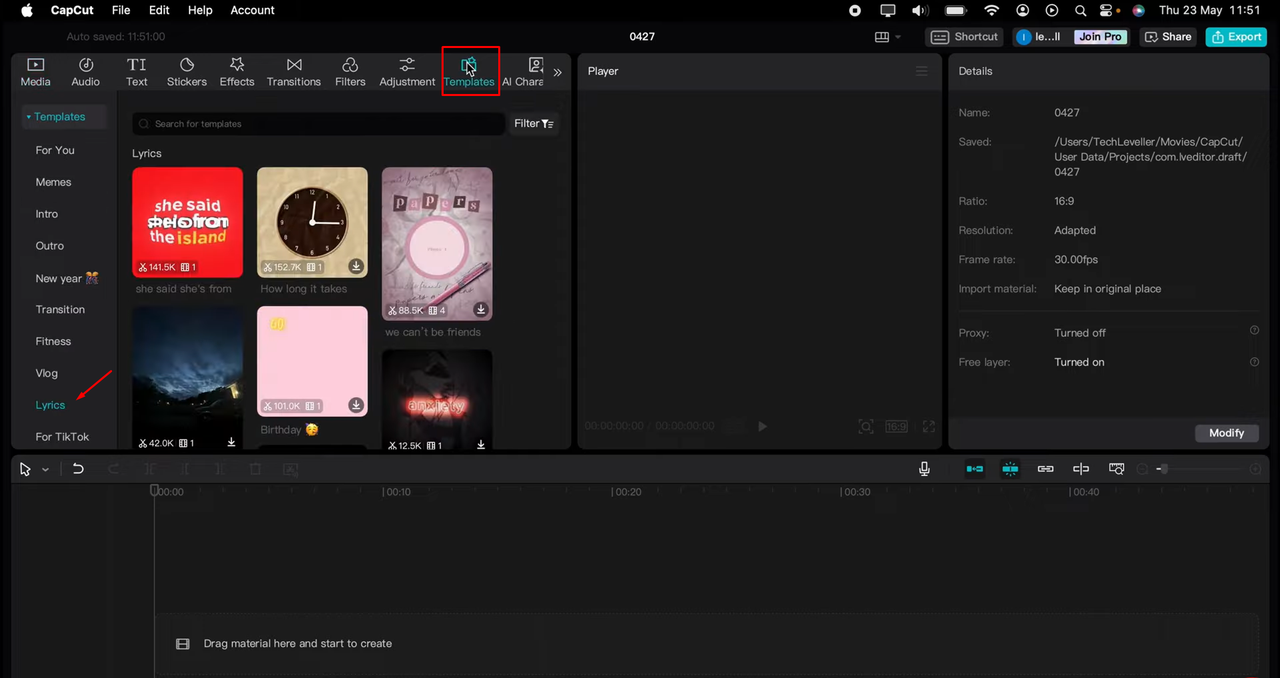Viewport: 1280px width, 678px height.
Task: Open the Filters panel
Action: (350, 72)
